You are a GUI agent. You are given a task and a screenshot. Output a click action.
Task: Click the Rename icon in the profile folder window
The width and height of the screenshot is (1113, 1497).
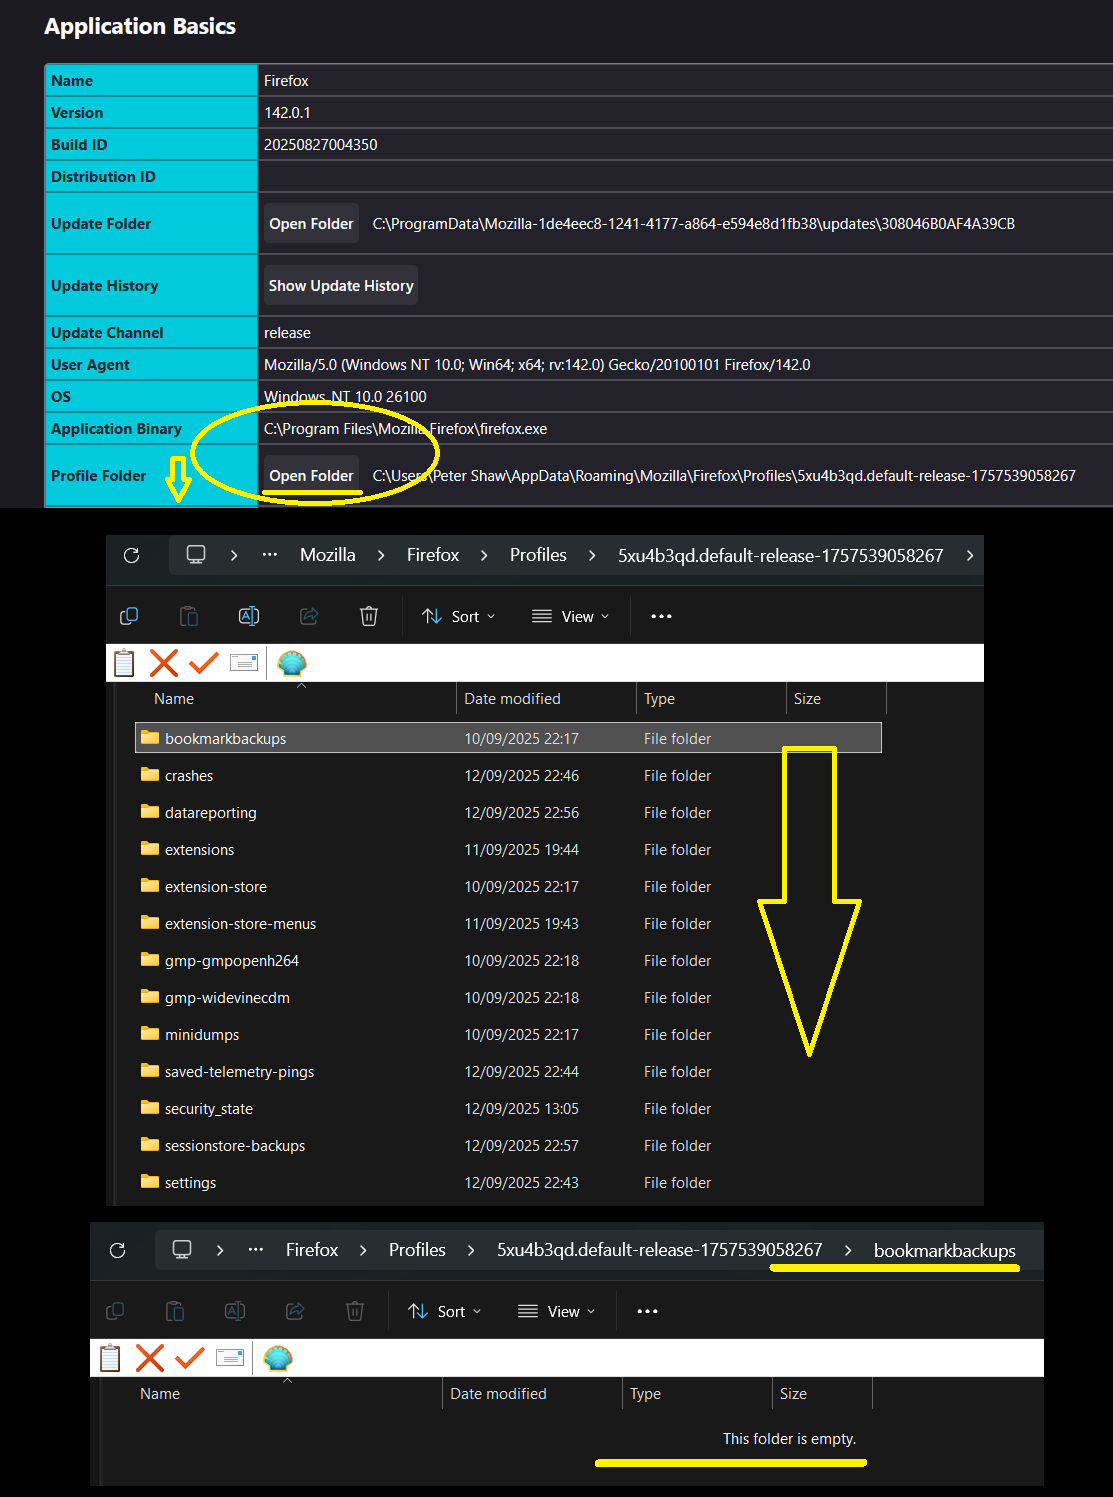click(x=249, y=616)
